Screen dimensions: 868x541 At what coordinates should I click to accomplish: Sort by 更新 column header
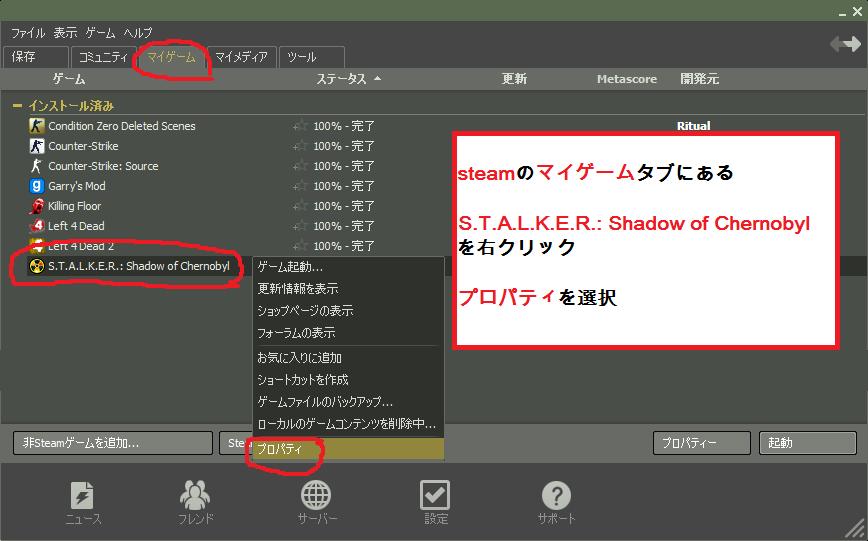pos(514,79)
